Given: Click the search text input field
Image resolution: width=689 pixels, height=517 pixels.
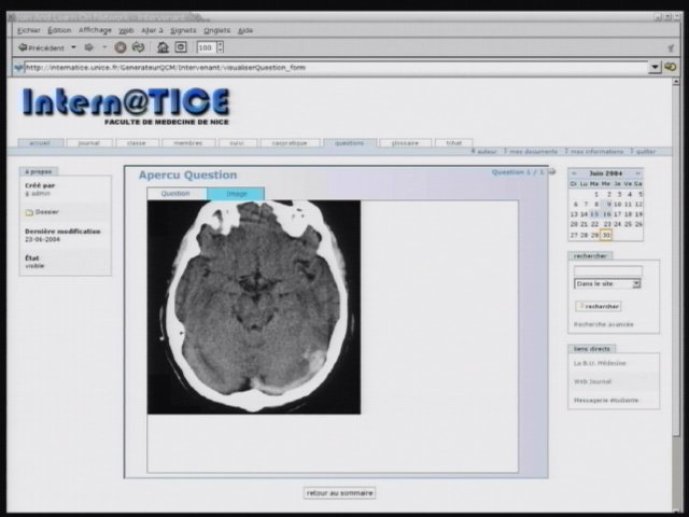Looking at the screenshot, I should [x=608, y=271].
